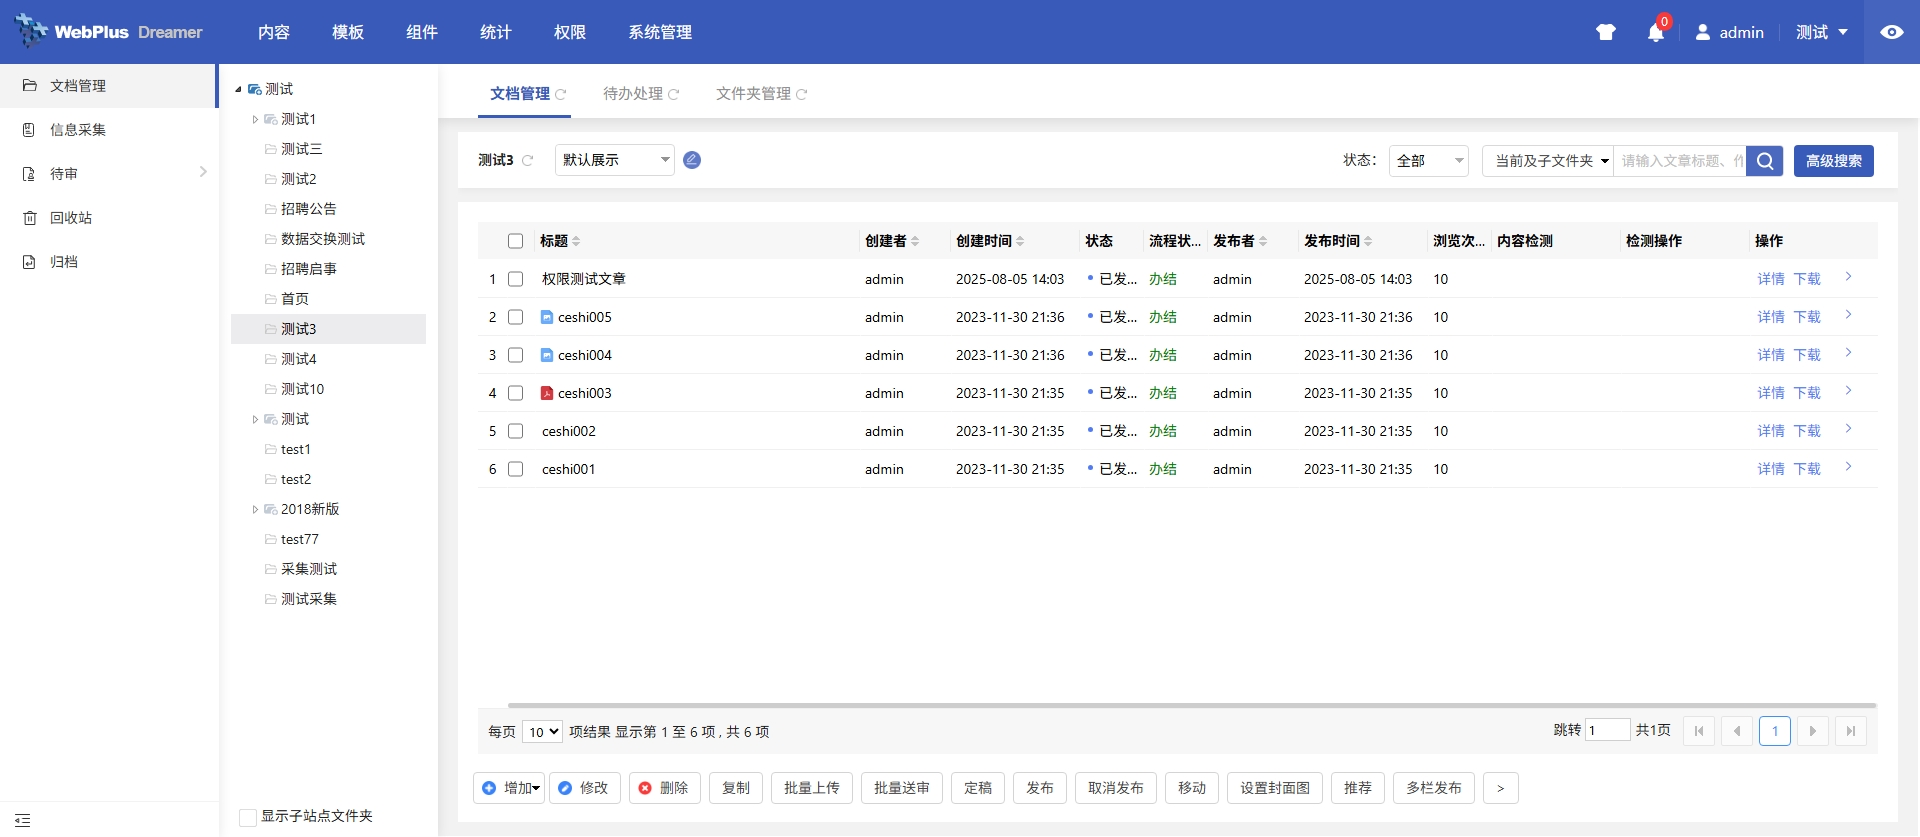Enable 显示子站点文件夹 checkbox
1920x837 pixels.
coord(248,817)
